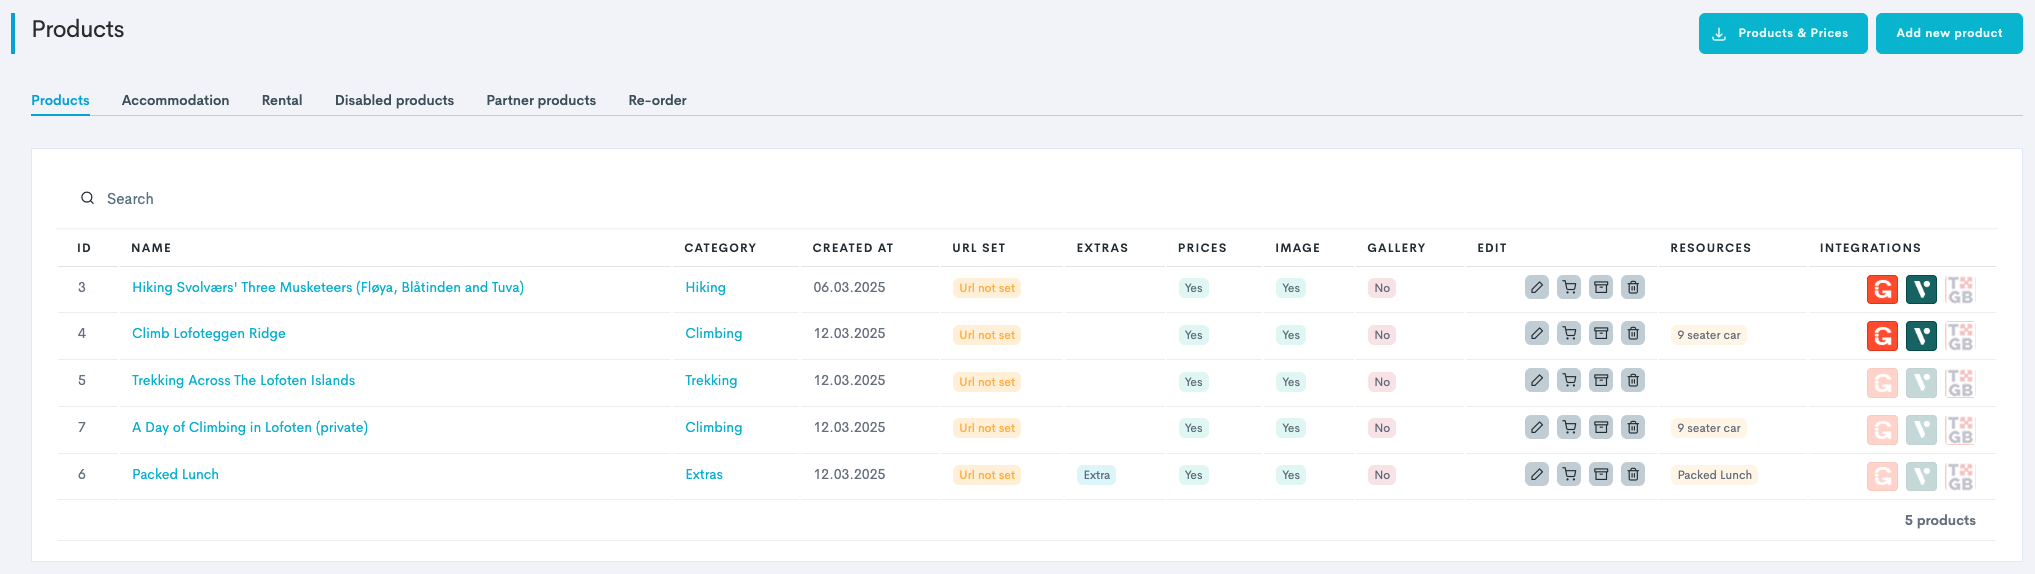2035x574 pixels.
Task: Click the archive box icon for Trekking Across The Lofoten Islands
Action: pos(1601,381)
